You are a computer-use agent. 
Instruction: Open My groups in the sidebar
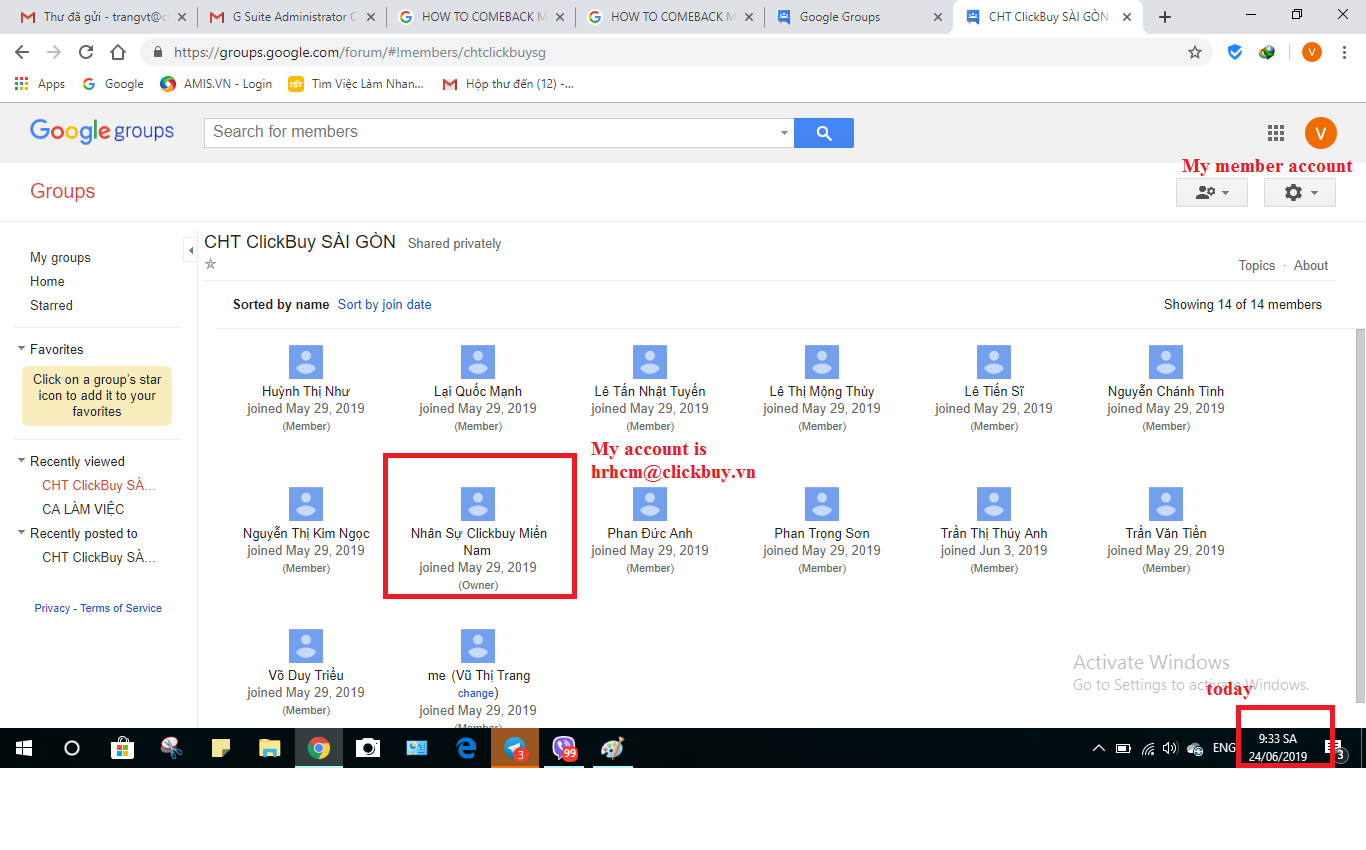(60, 257)
